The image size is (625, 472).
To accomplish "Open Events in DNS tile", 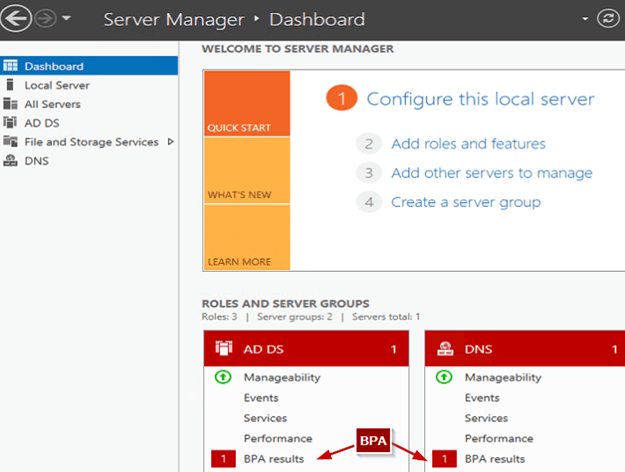I will coord(482,398).
